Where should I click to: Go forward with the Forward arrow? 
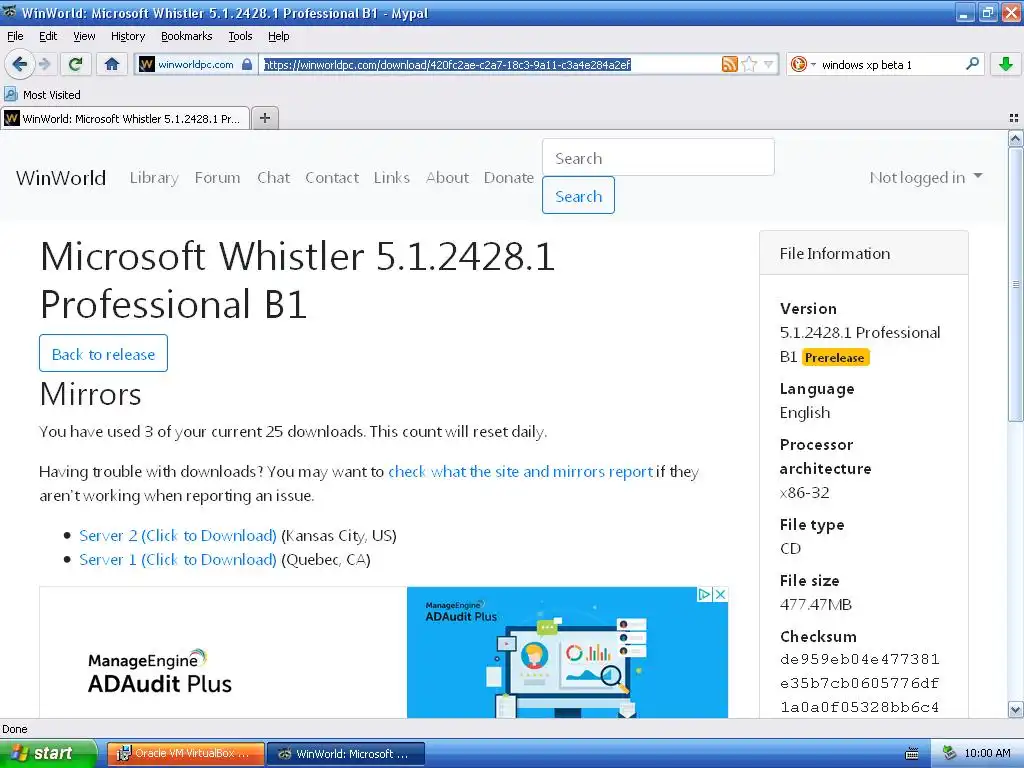pyautogui.click(x=44, y=64)
